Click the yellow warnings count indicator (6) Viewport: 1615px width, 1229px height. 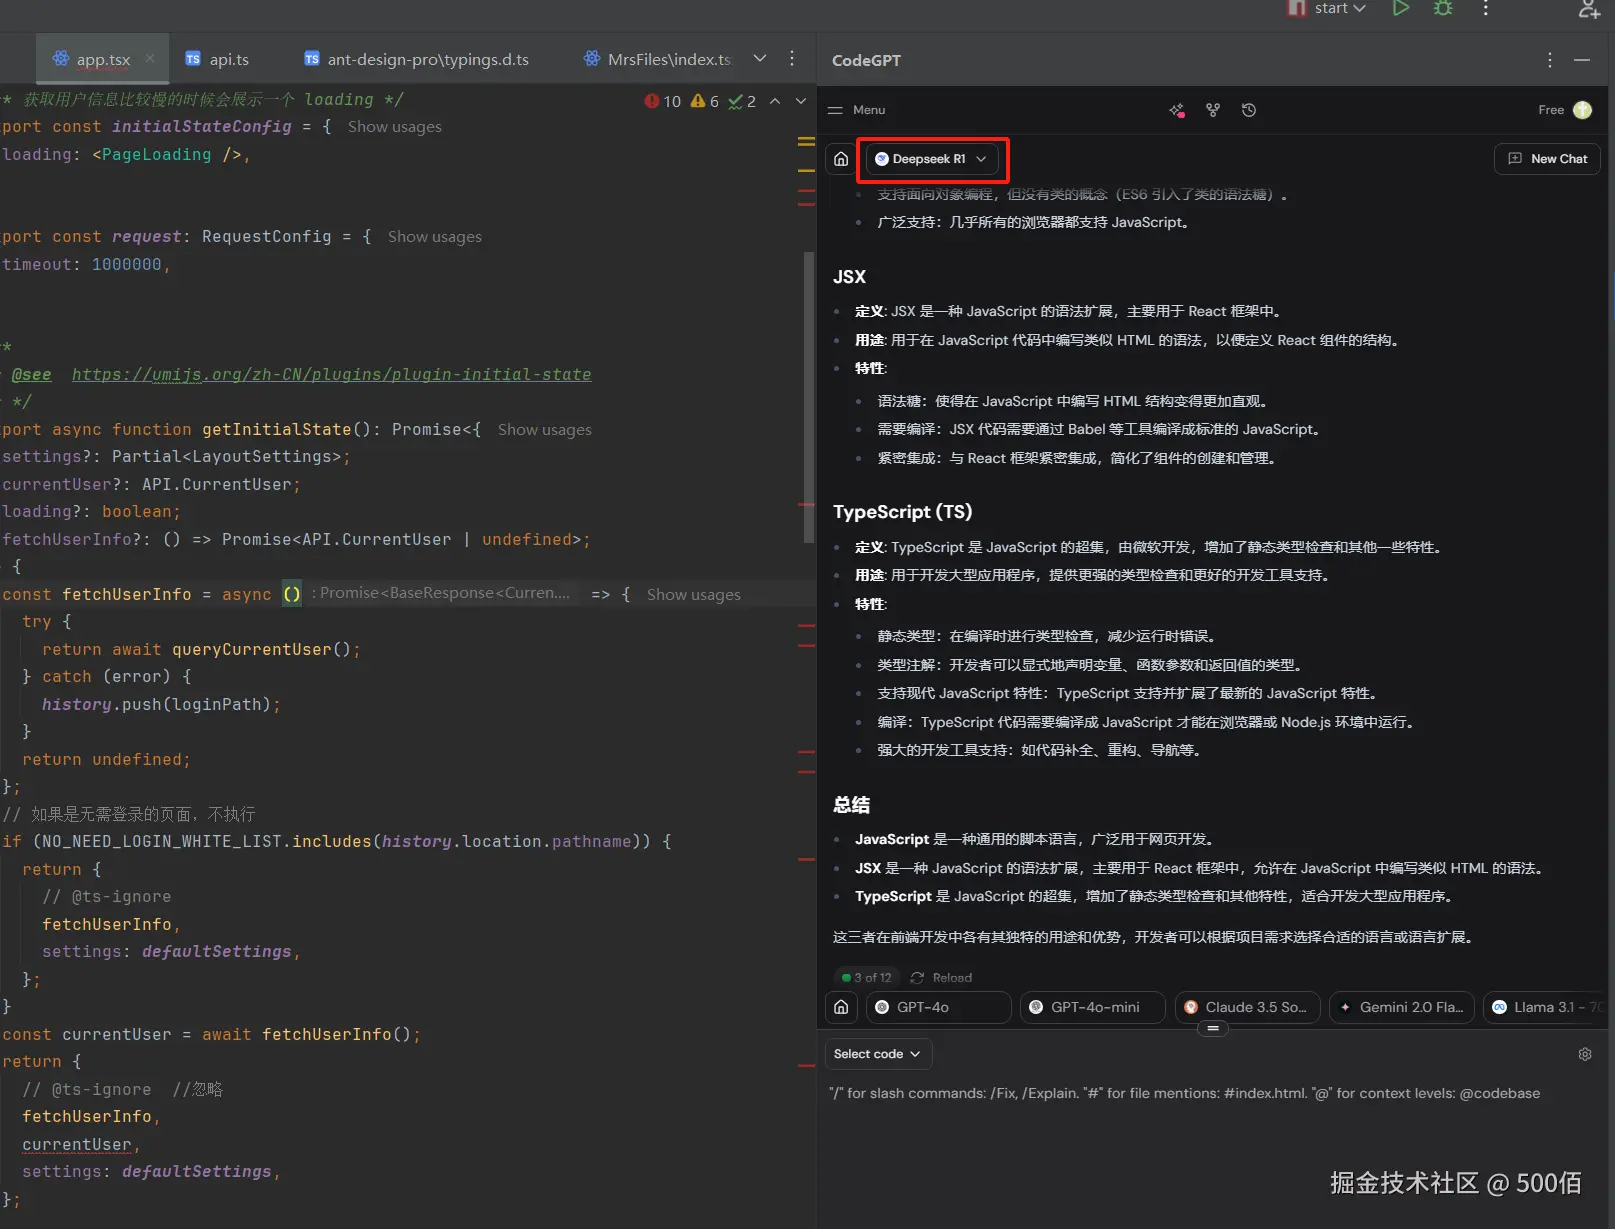coord(705,101)
